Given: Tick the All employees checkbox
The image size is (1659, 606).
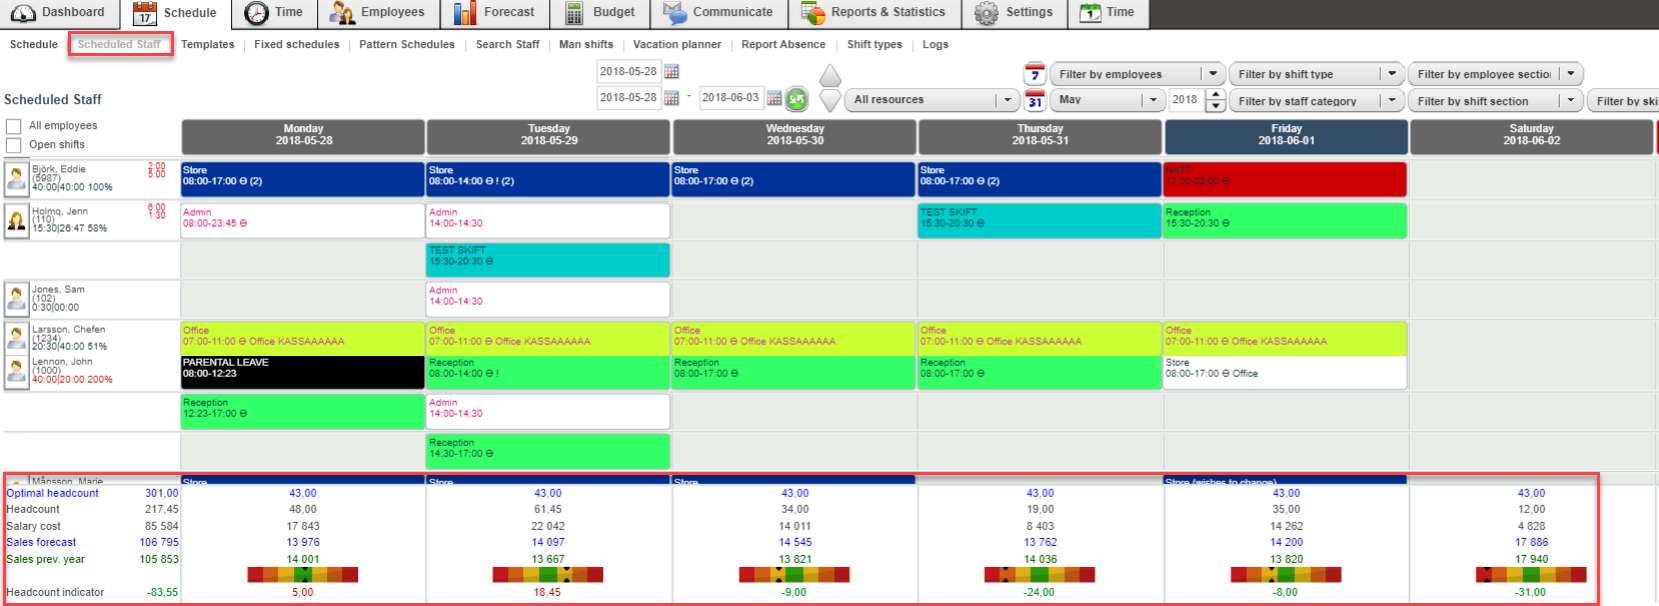Looking at the screenshot, I should (14, 126).
